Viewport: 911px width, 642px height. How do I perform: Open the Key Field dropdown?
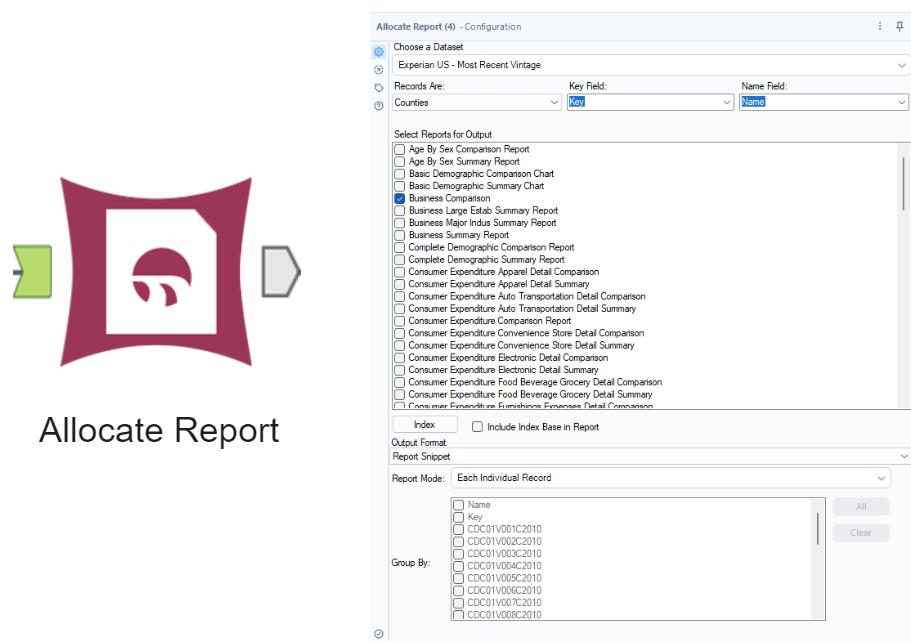click(650, 102)
